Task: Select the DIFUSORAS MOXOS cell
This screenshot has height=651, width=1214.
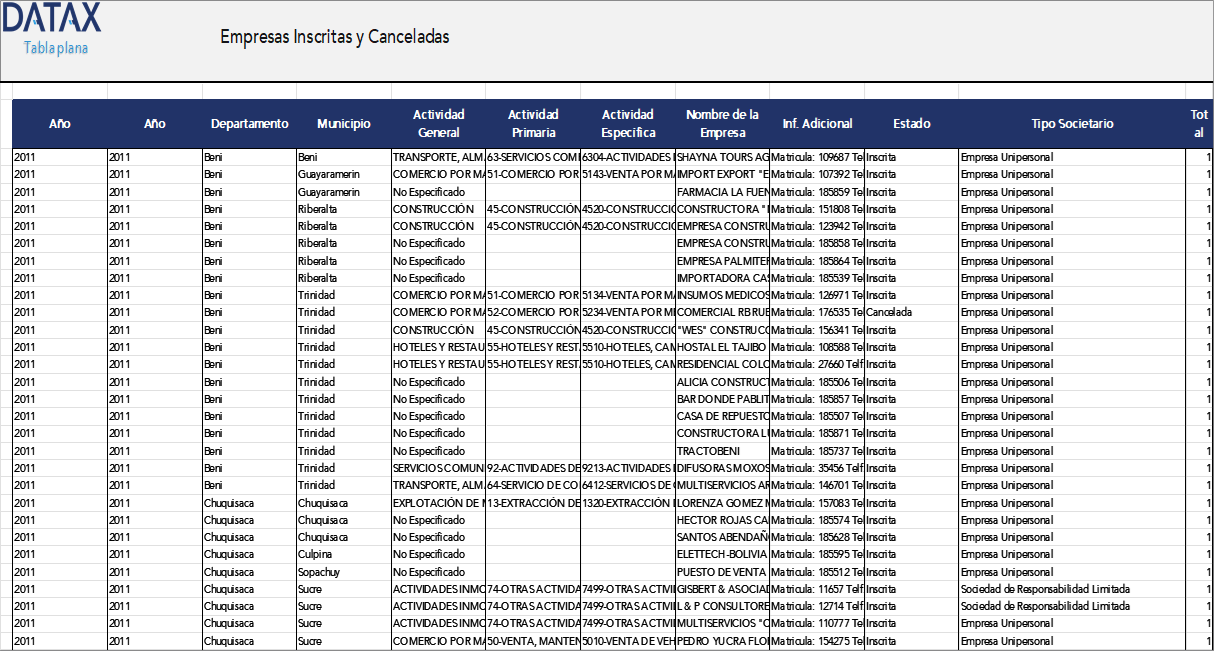Action: (723, 468)
